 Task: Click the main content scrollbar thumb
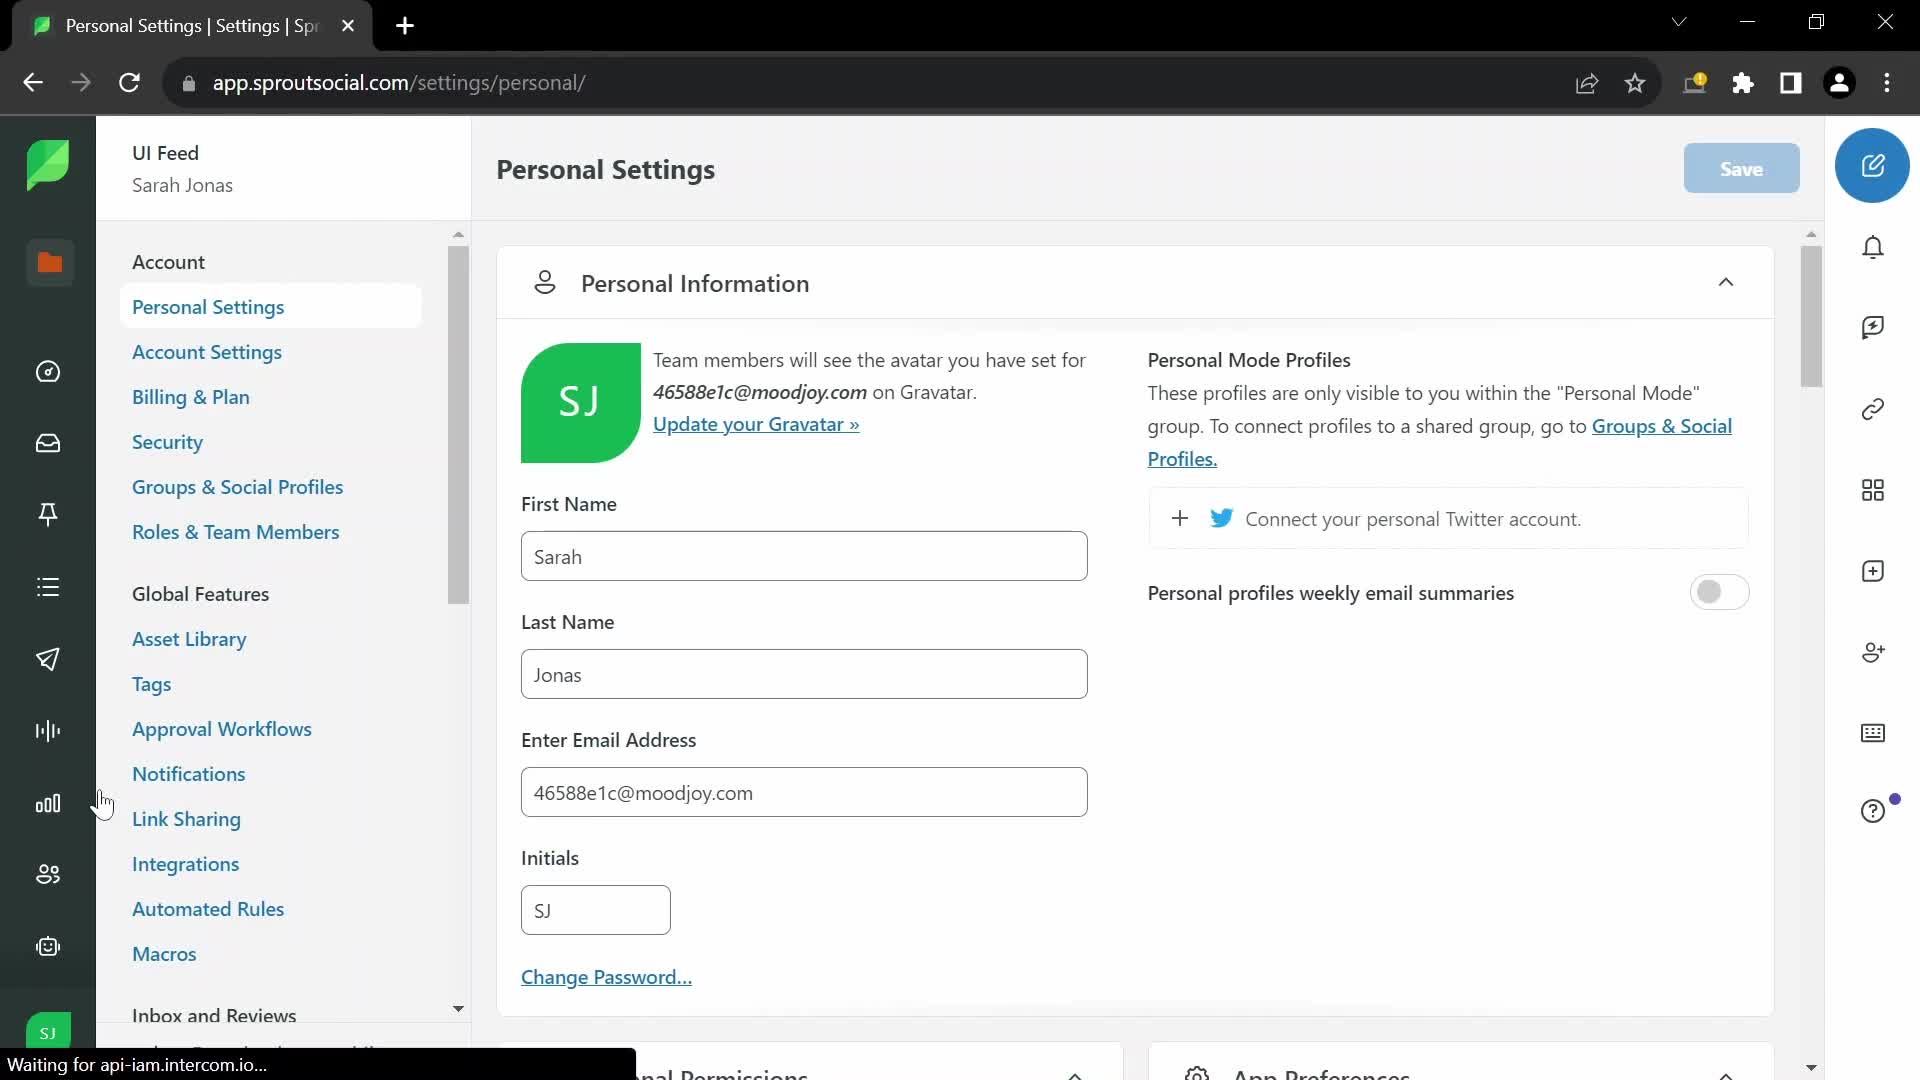1811,316
